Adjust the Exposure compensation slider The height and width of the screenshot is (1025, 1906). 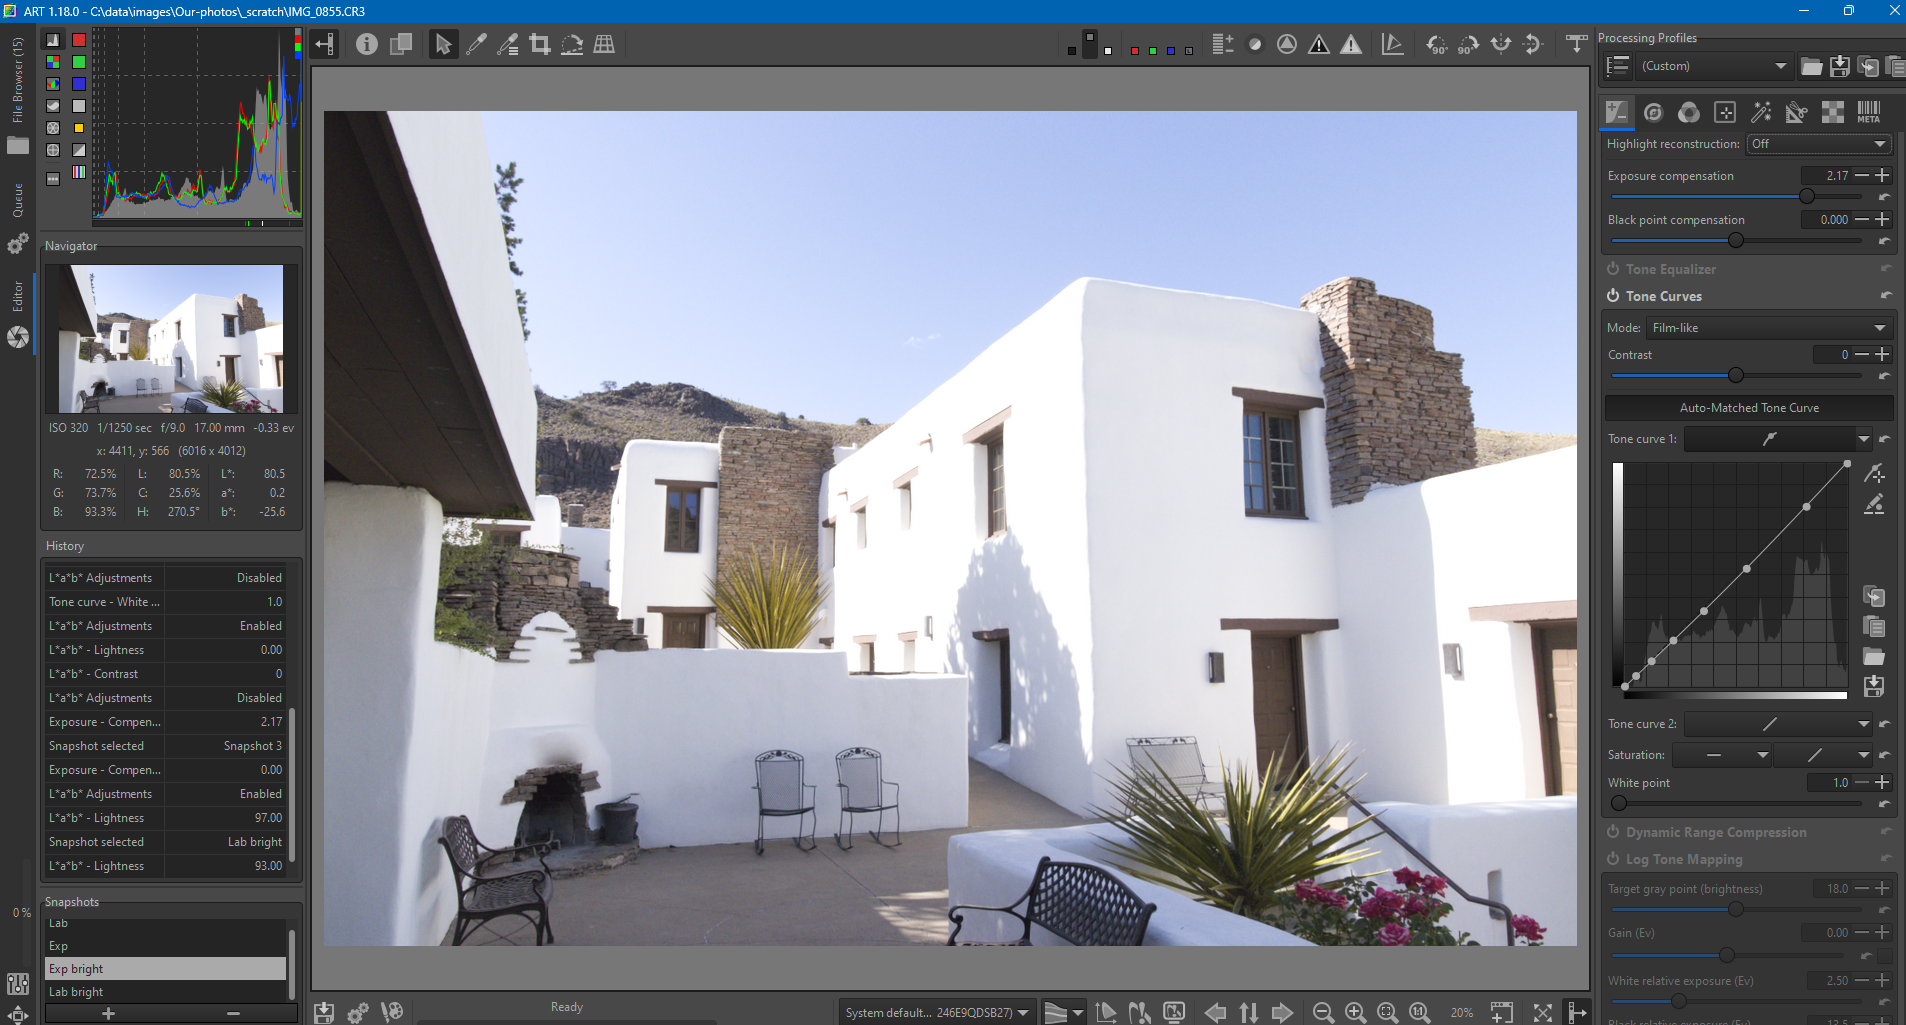click(1737, 197)
